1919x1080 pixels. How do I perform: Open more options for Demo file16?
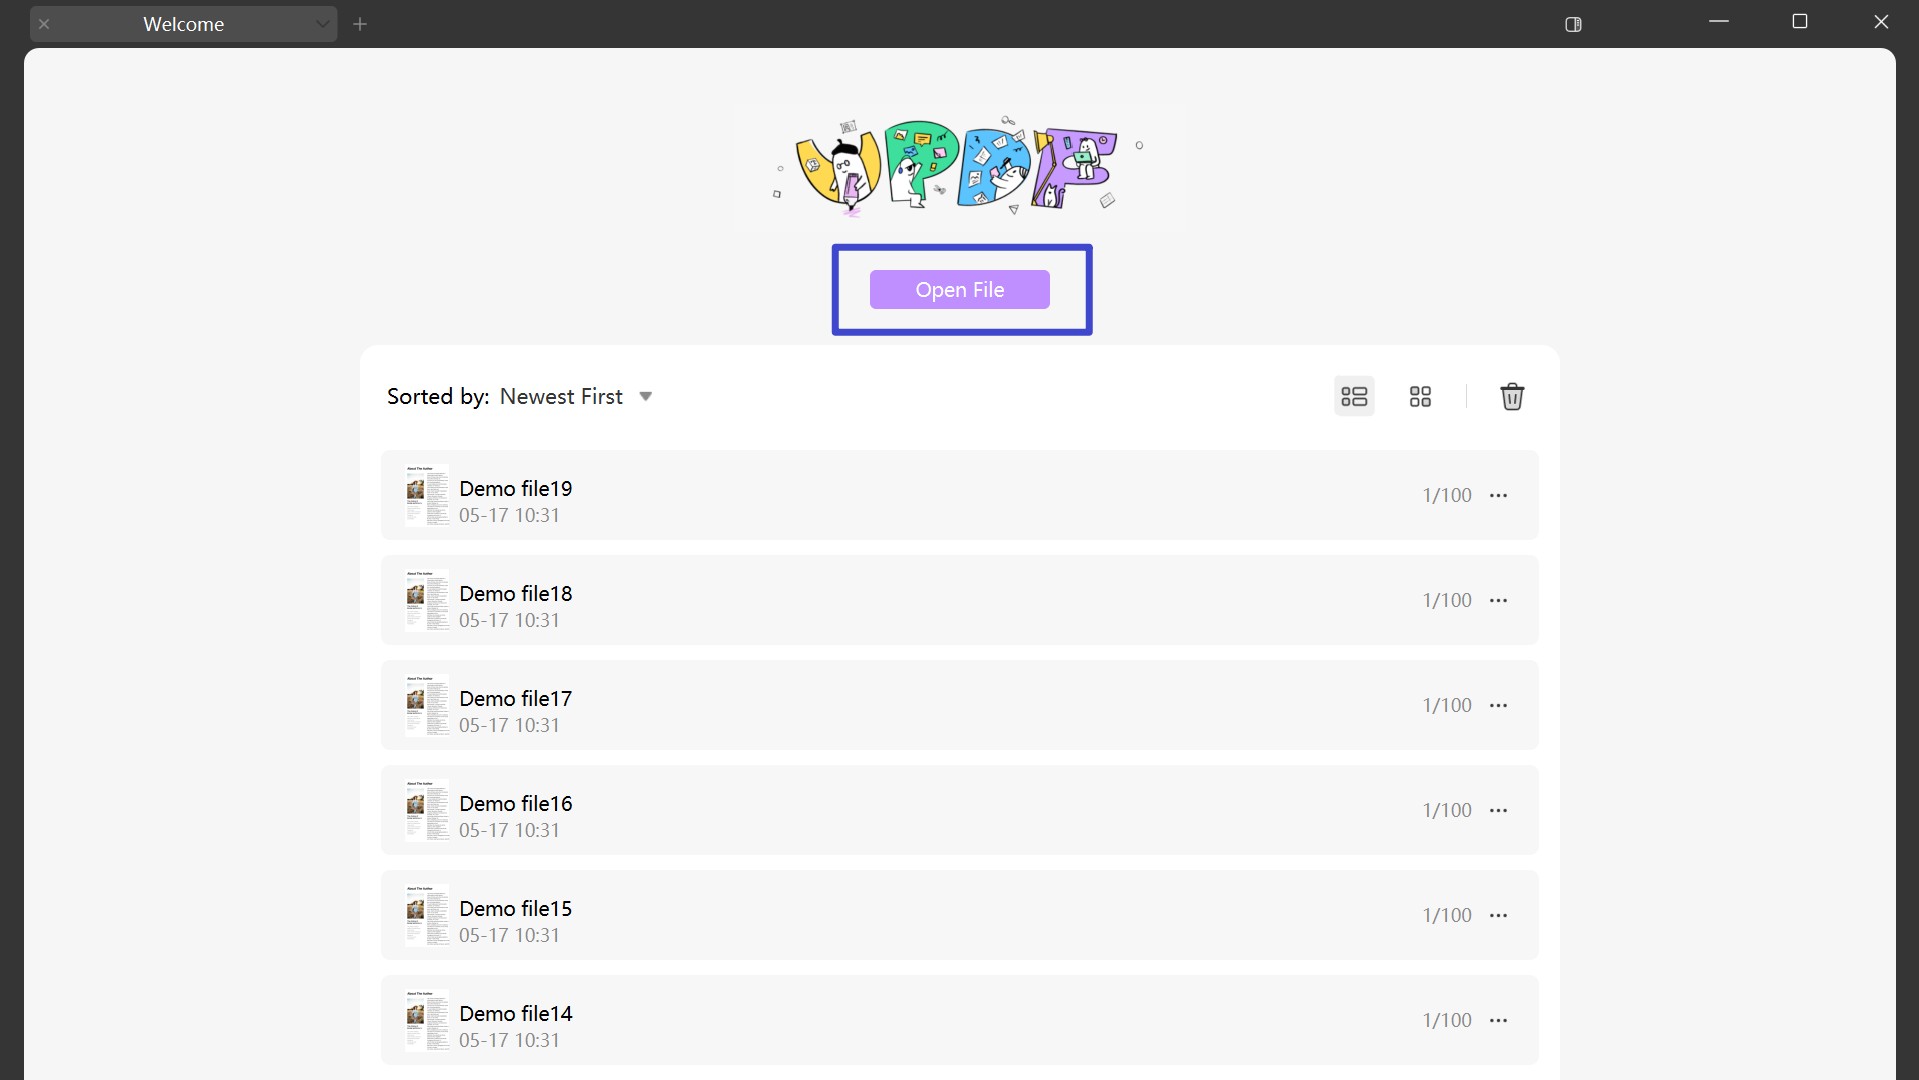click(x=1498, y=810)
